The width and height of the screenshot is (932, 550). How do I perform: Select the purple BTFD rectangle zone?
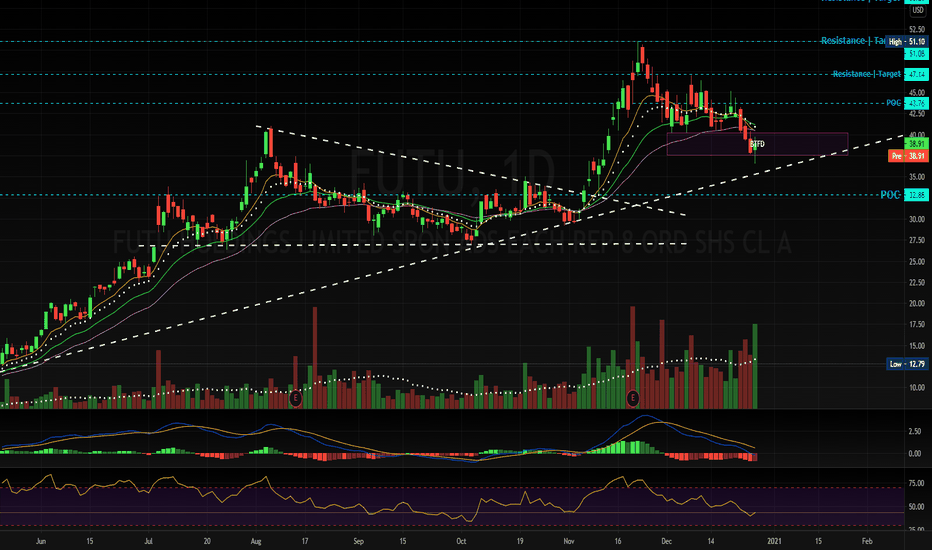pyautogui.click(x=757, y=144)
